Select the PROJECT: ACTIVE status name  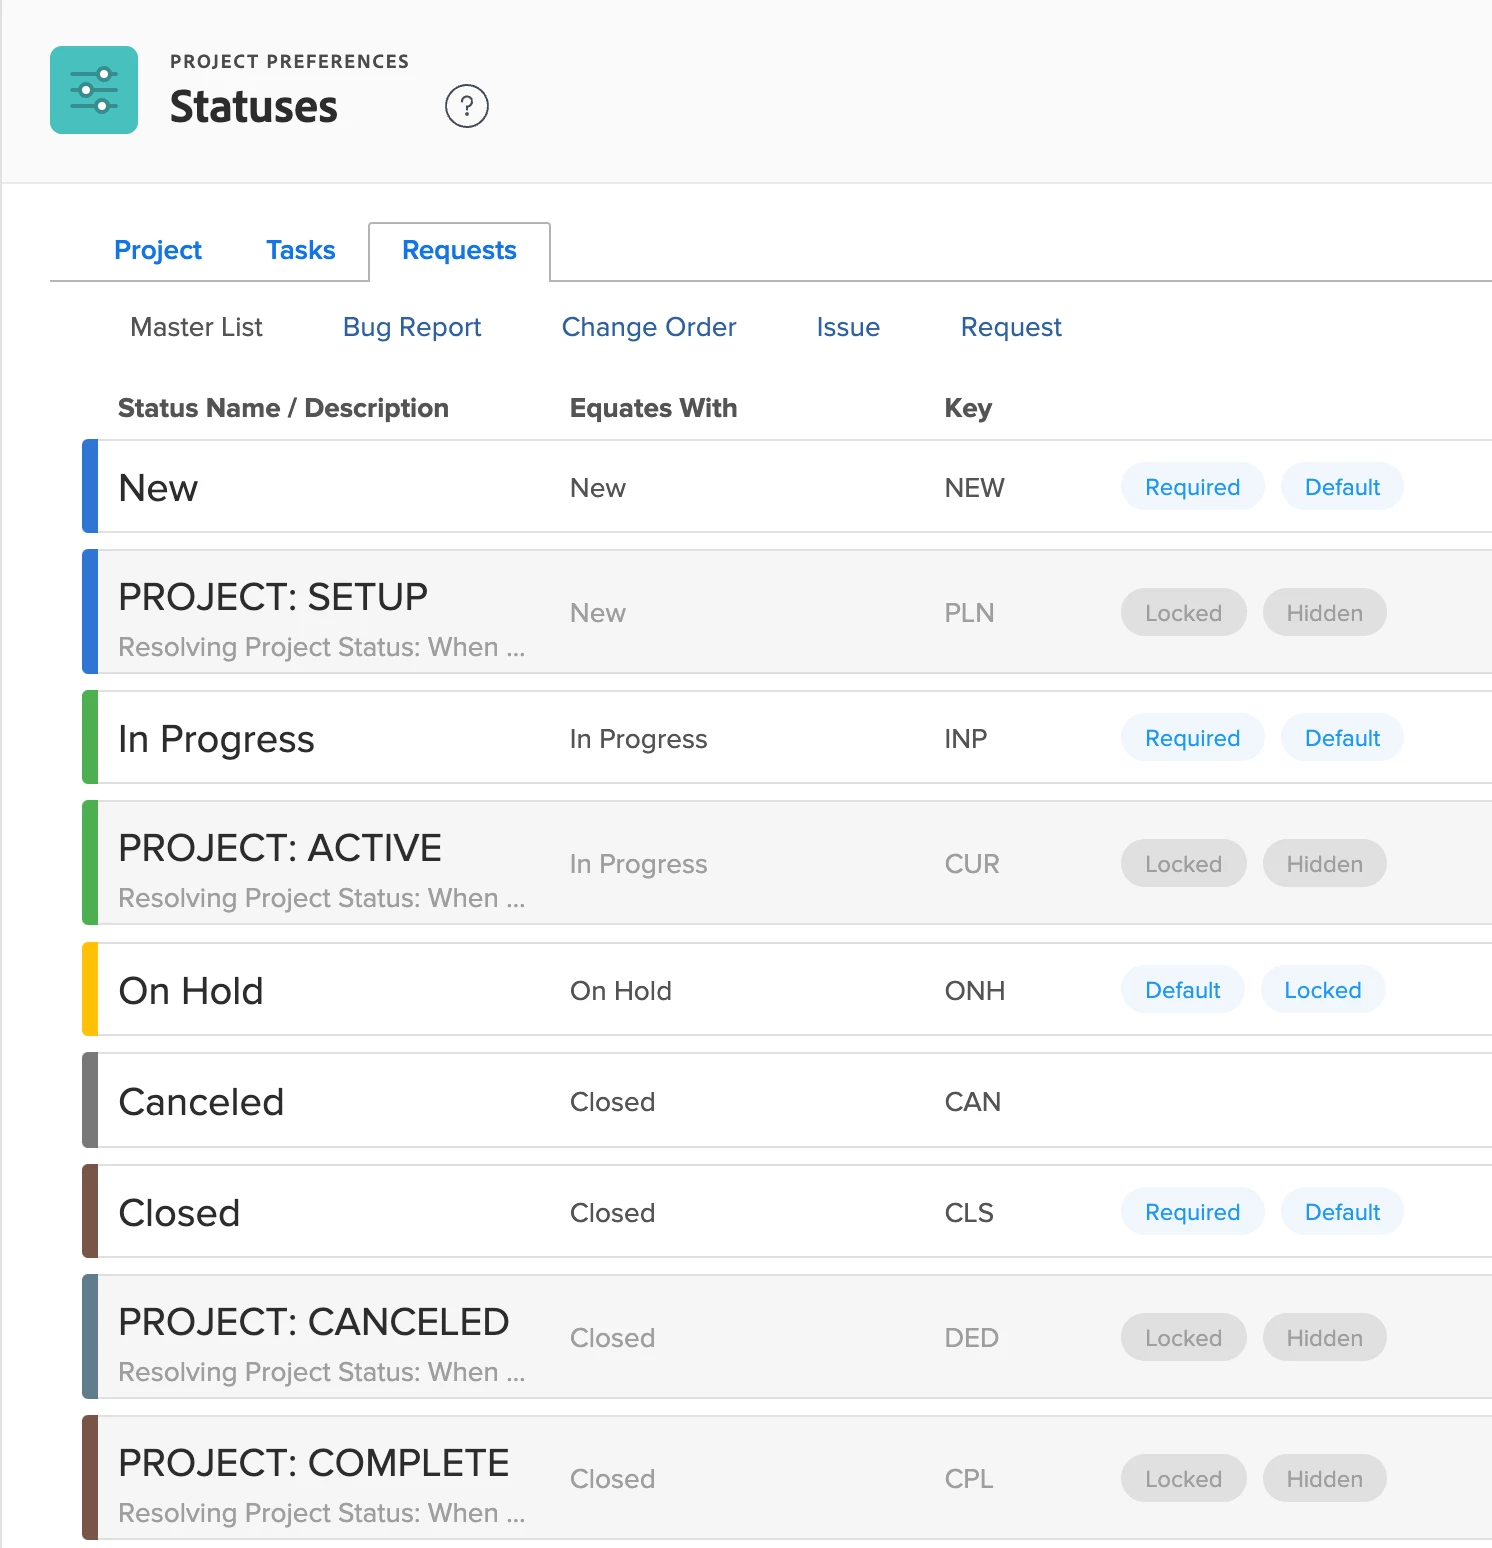pyautogui.click(x=280, y=848)
